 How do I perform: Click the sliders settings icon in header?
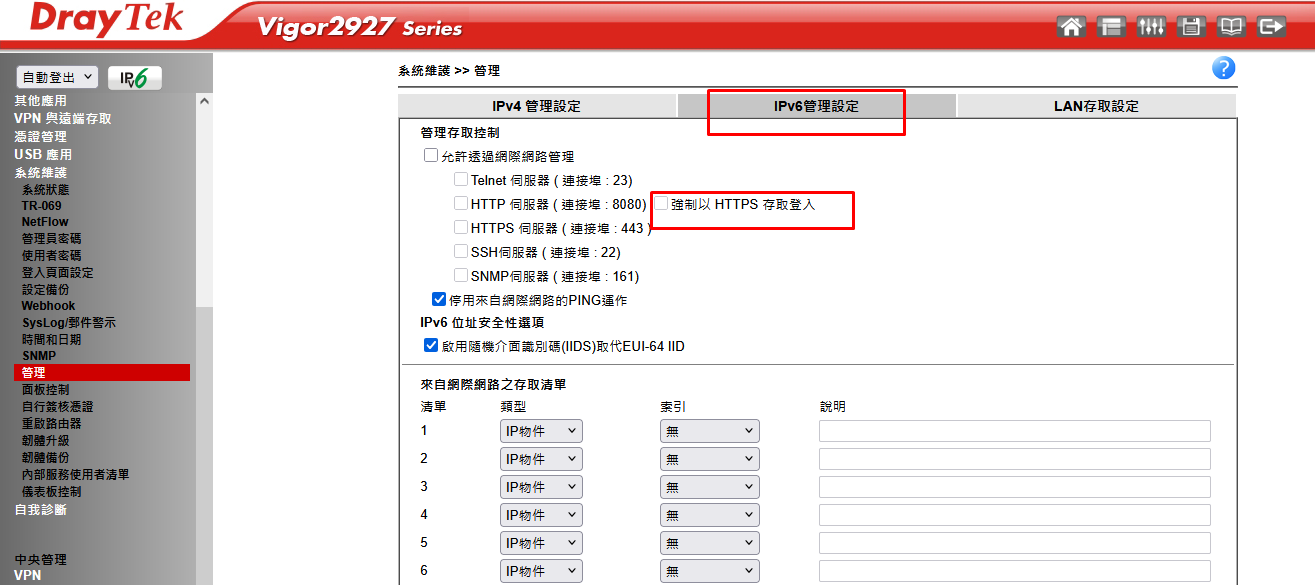1151,27
